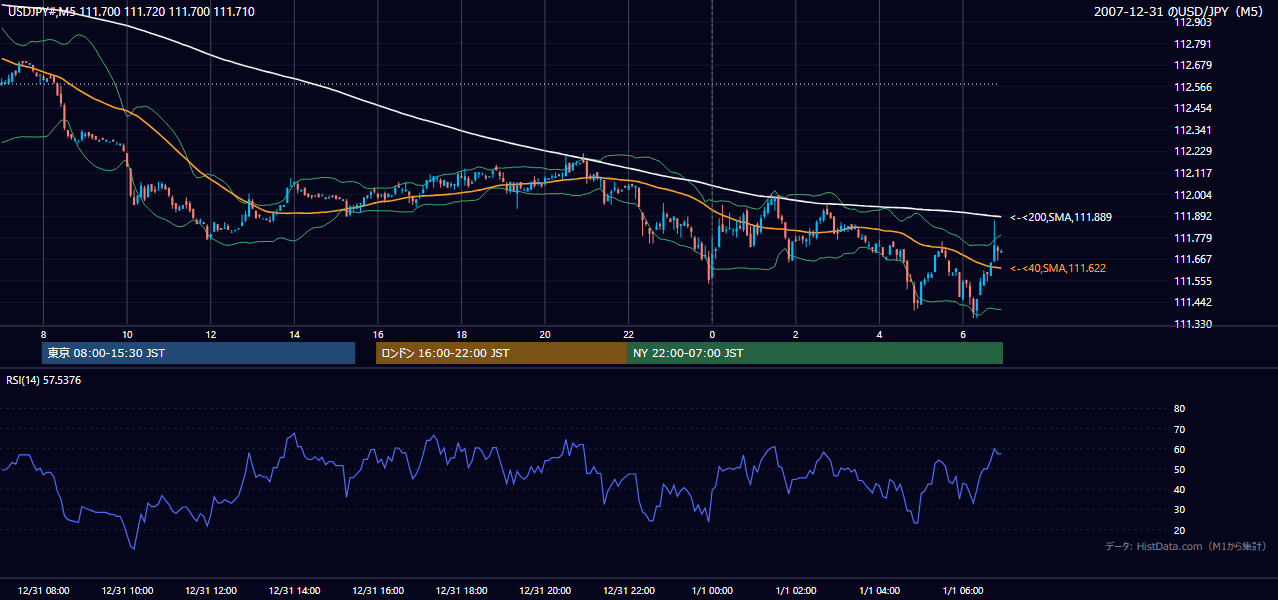
Task: Click RSI scale level 50
Action: coord(1179,469)
